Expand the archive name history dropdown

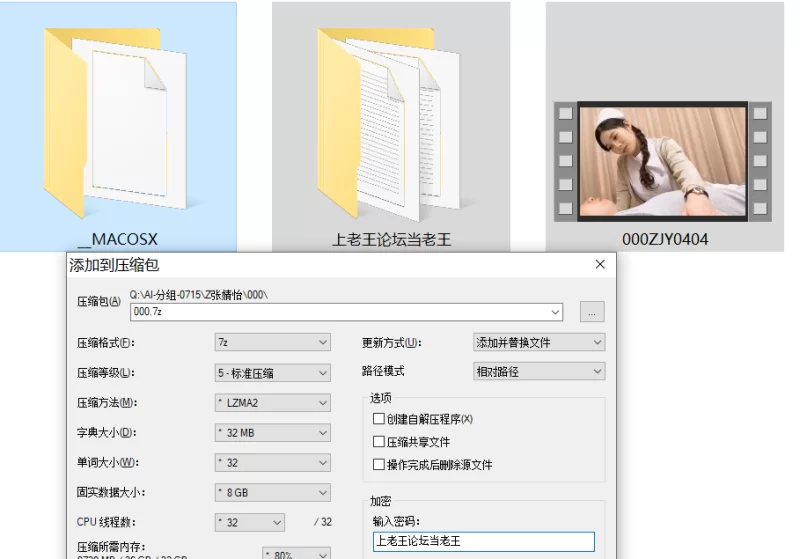coord(555,312)
